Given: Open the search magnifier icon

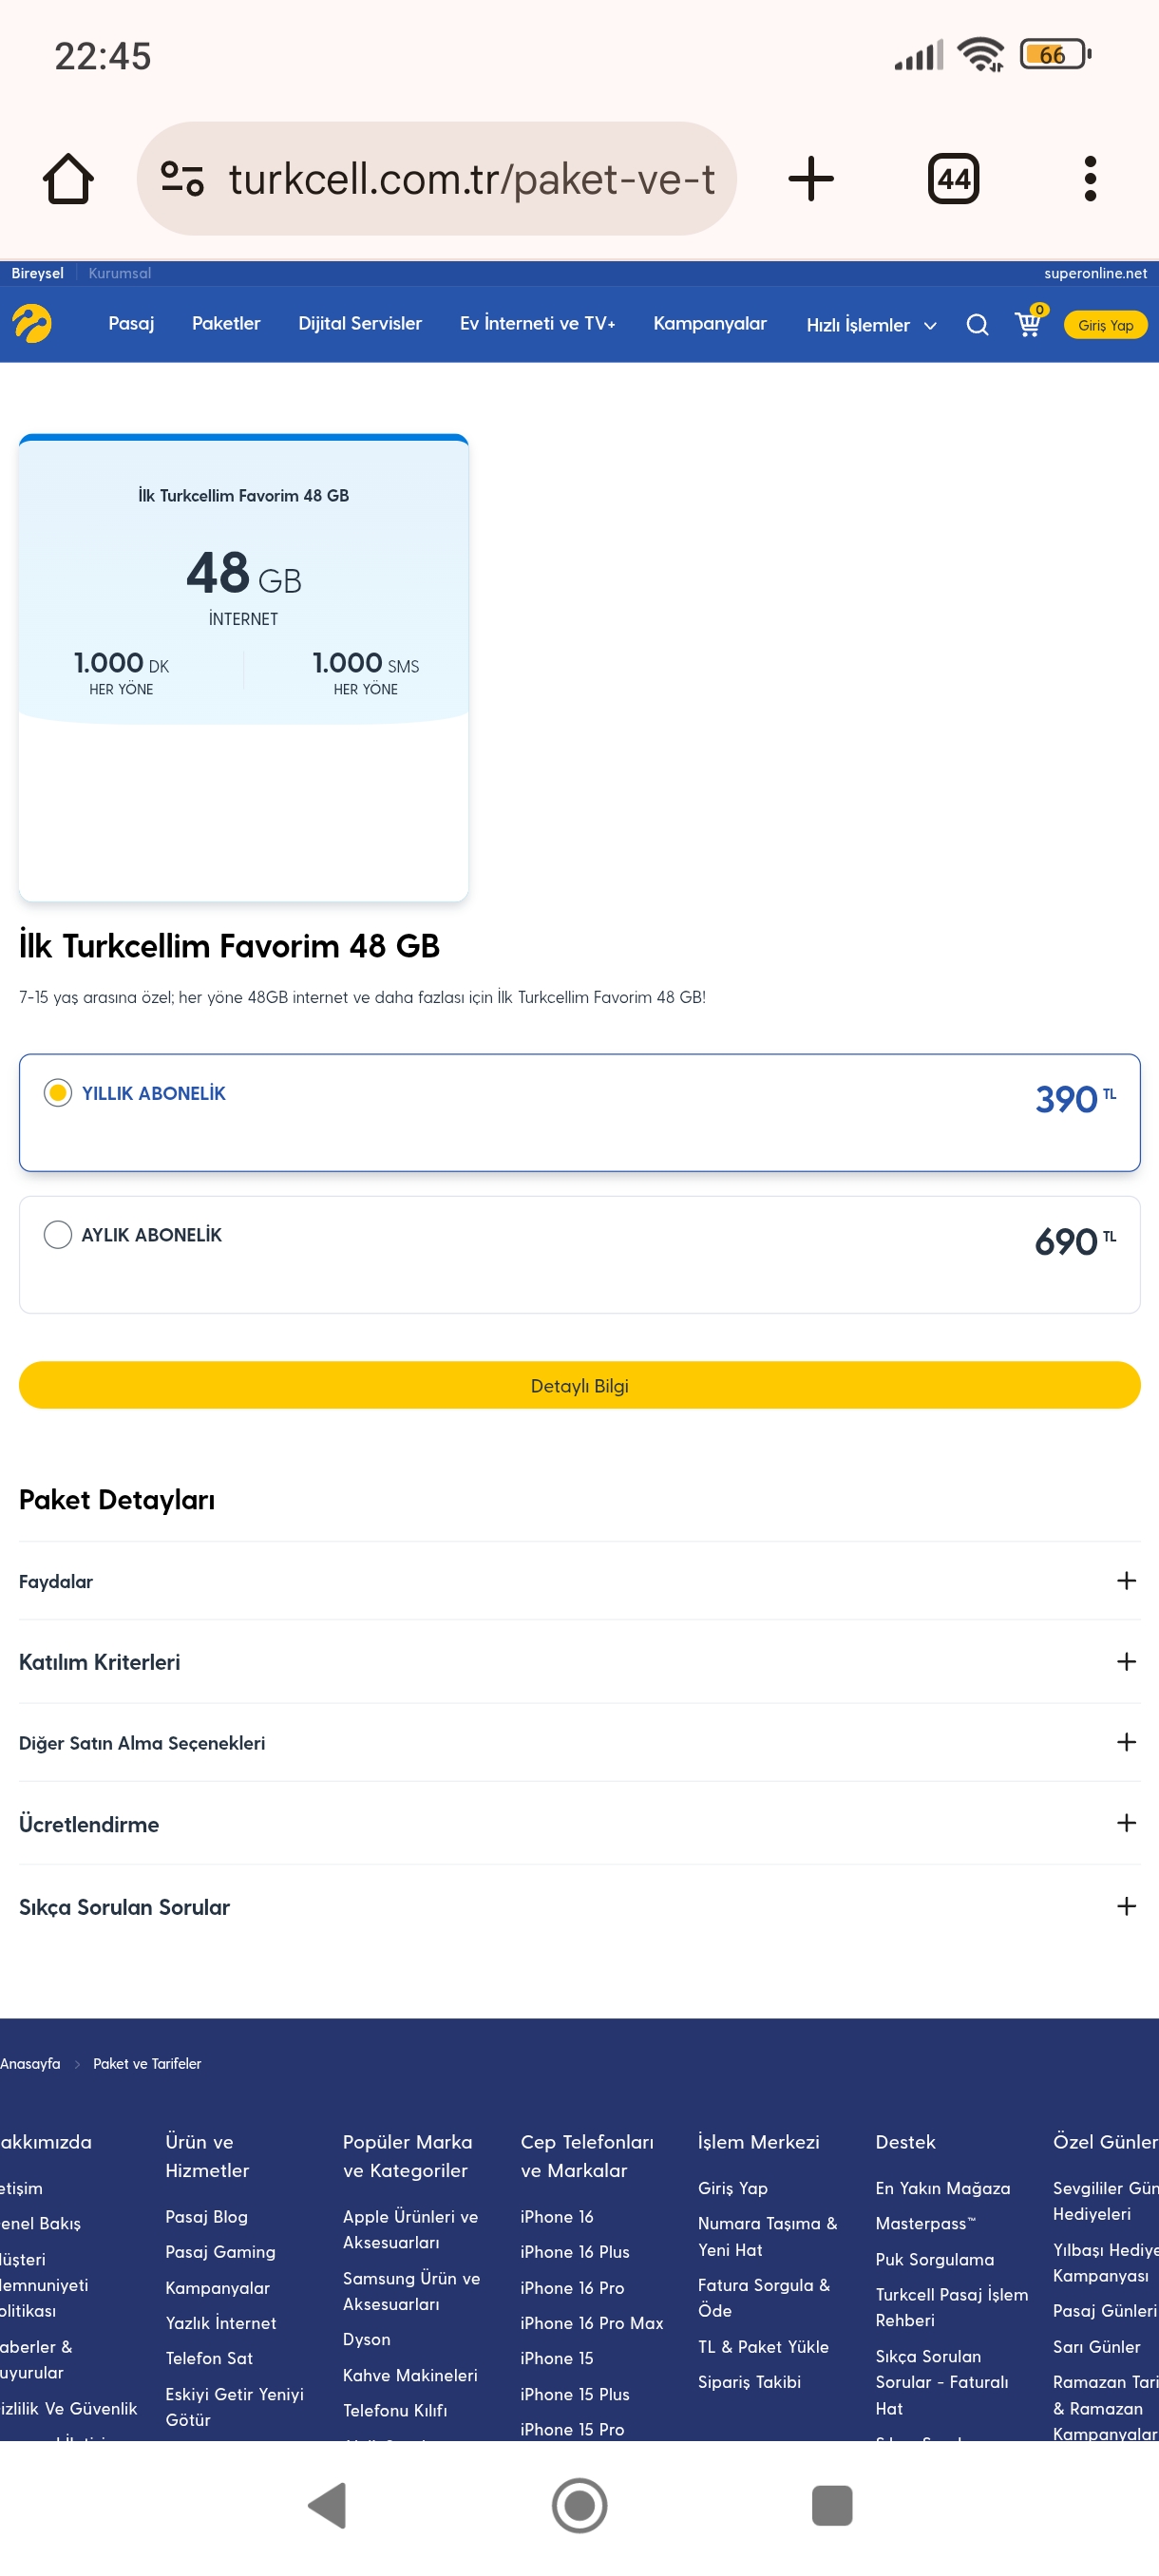Looking at the screenshot, I should coord(977,325).
